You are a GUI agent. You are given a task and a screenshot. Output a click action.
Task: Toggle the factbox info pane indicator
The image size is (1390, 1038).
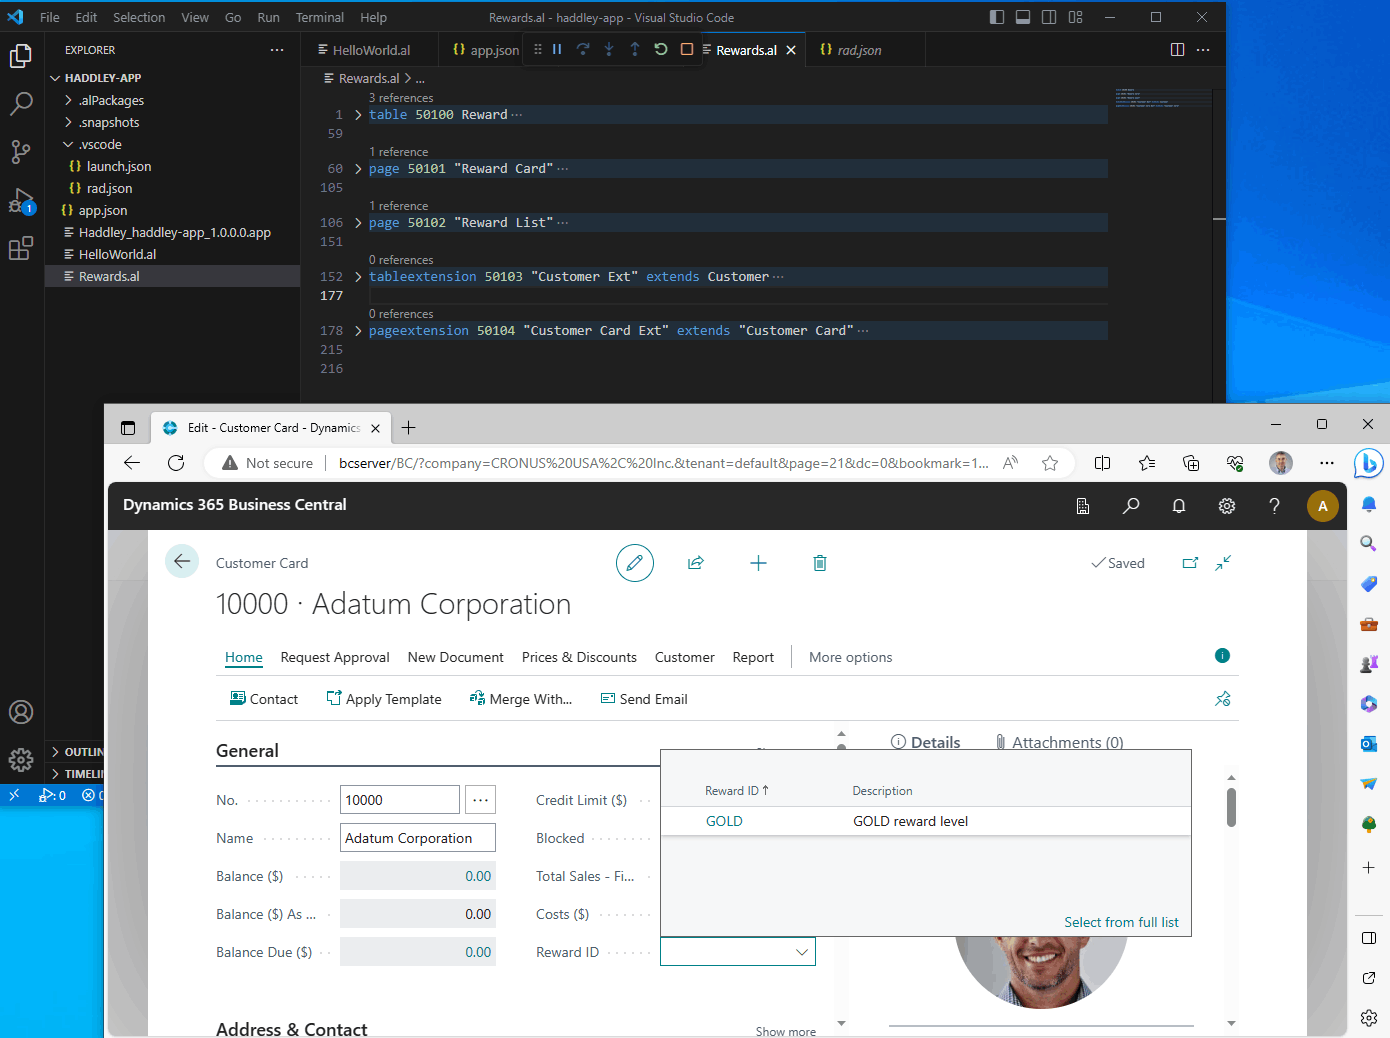pos(1222,656)
